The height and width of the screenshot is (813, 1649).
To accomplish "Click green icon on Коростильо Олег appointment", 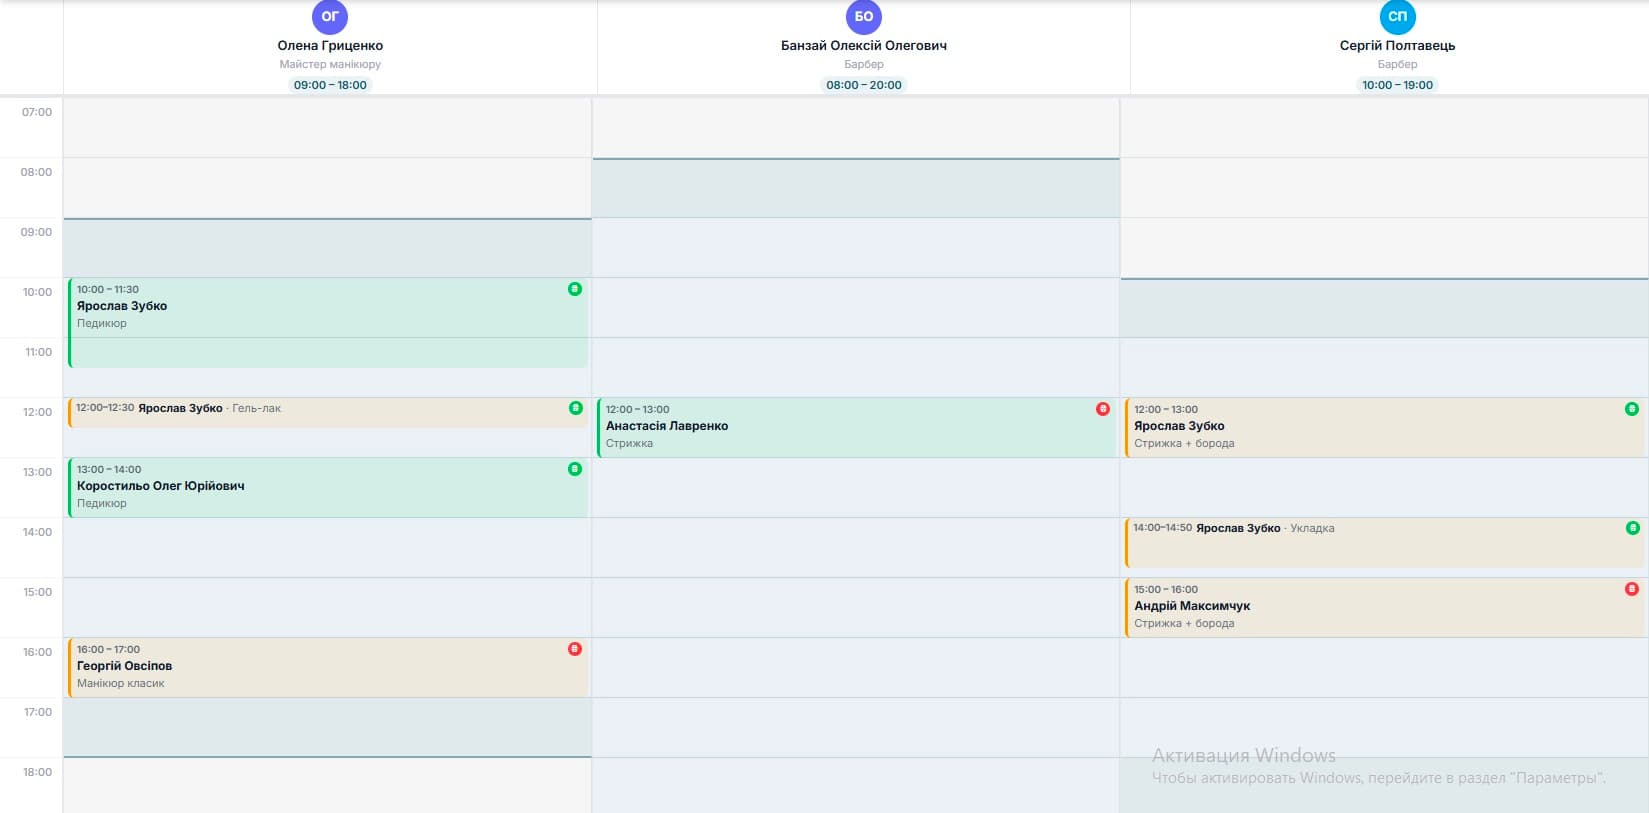I will [575, 469].
